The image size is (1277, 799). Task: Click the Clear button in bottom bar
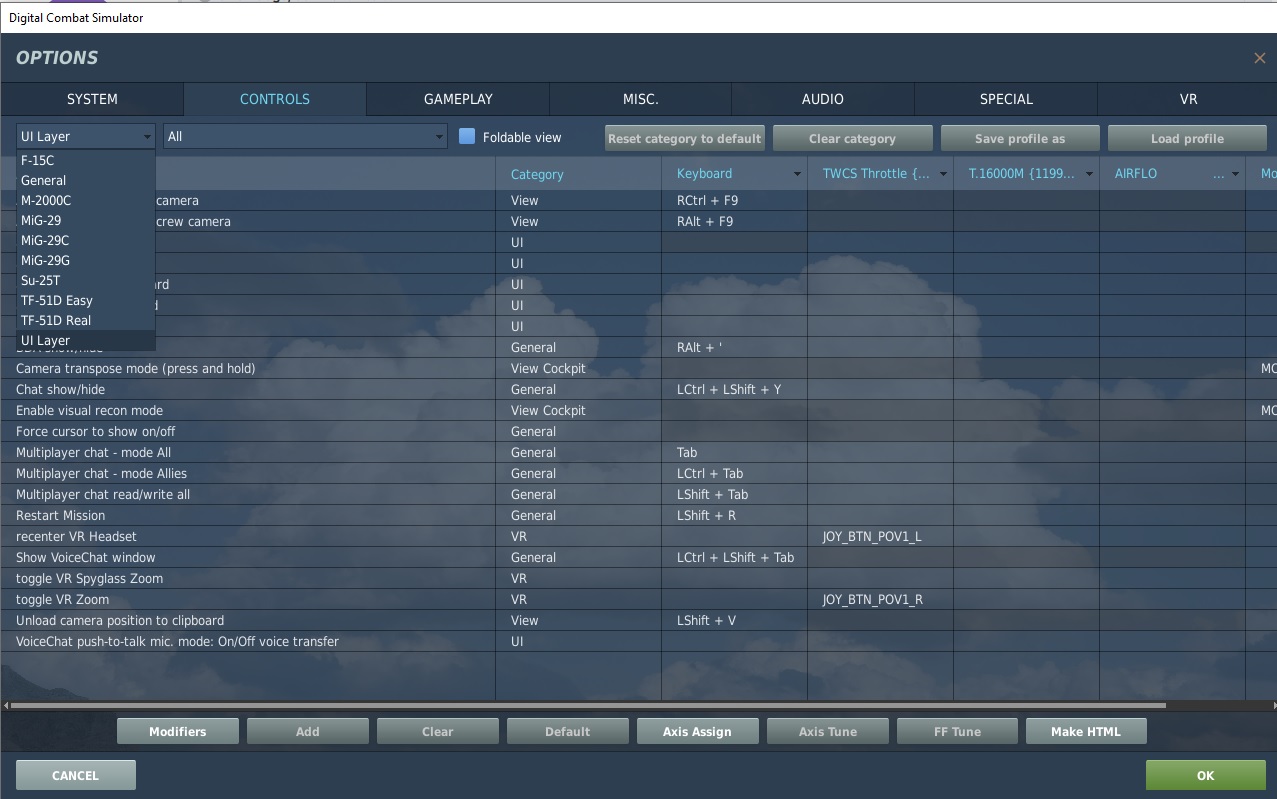(x=438, y=731)
